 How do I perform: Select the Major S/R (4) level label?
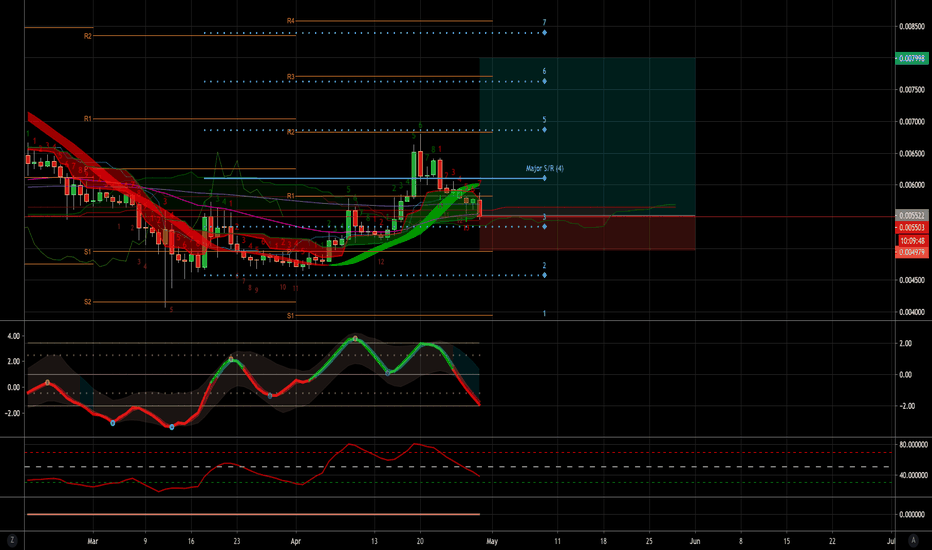(544, 169)
